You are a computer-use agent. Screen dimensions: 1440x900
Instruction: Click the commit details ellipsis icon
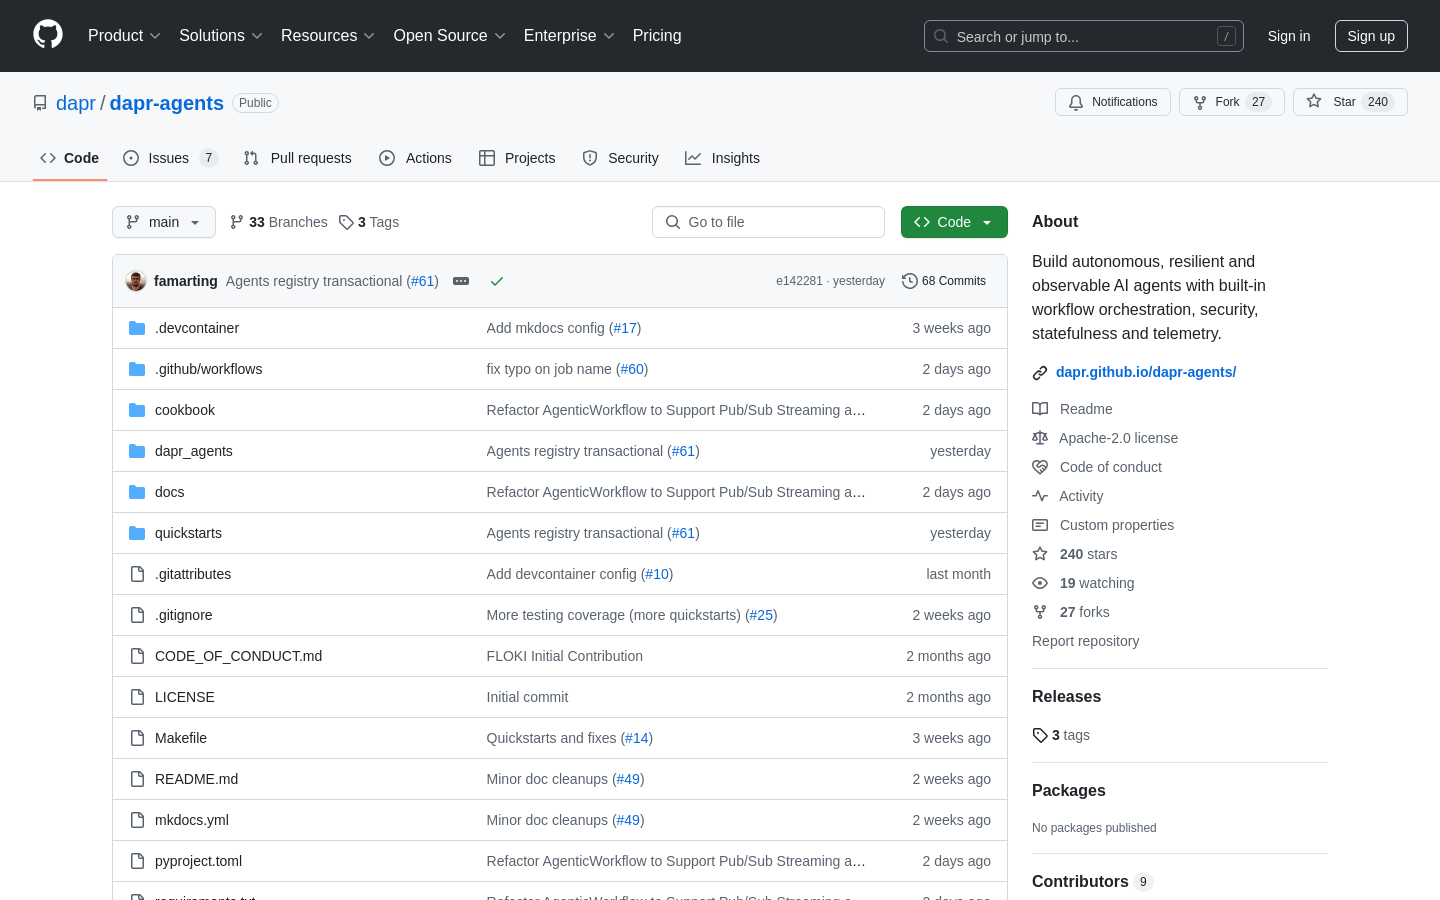coord(461,281)
